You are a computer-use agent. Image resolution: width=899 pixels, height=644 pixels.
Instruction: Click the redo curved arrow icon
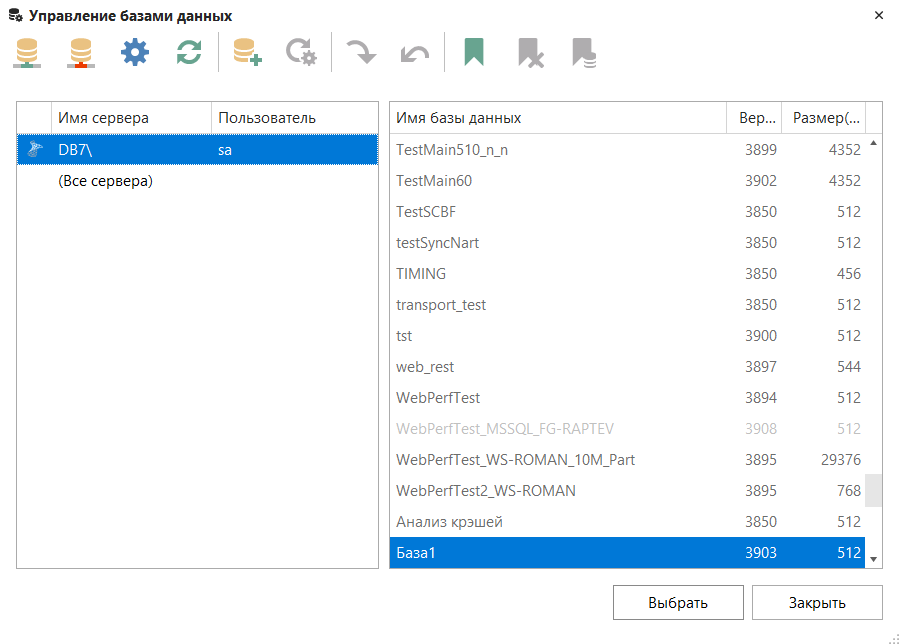pos(360,52)
